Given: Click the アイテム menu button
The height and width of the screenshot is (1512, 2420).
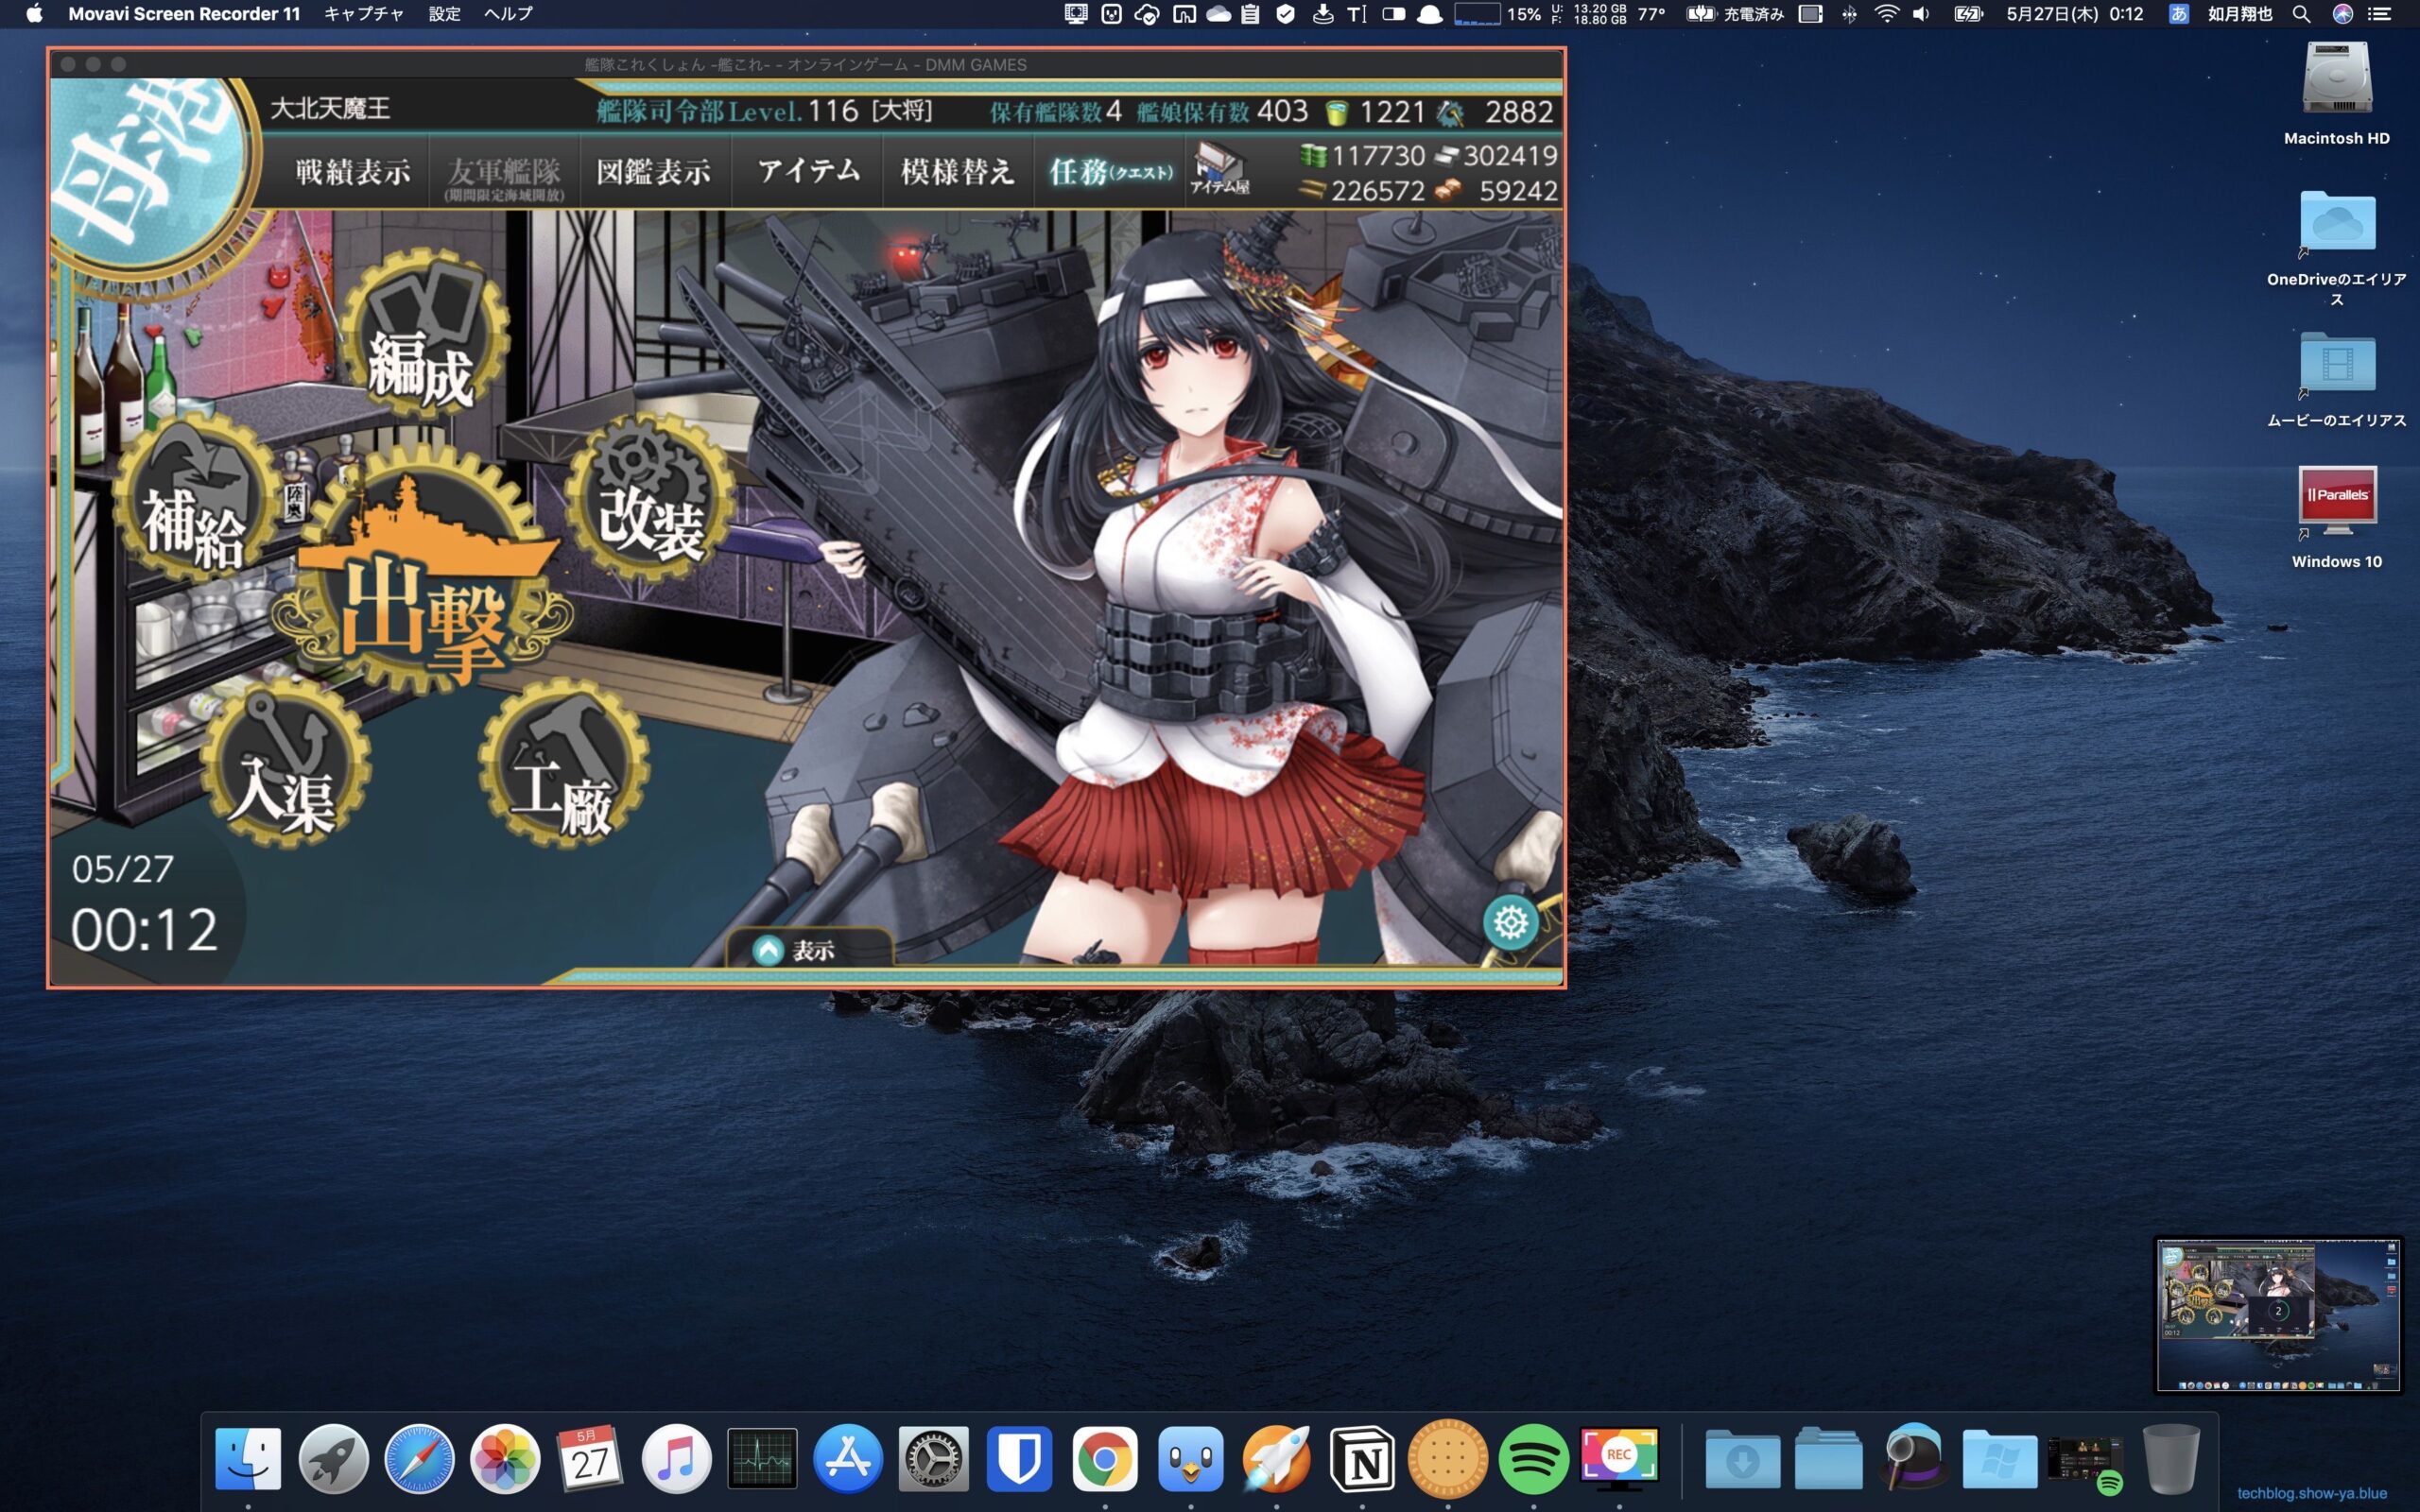Looking at the screenshot, I should (x=808, y=172).
